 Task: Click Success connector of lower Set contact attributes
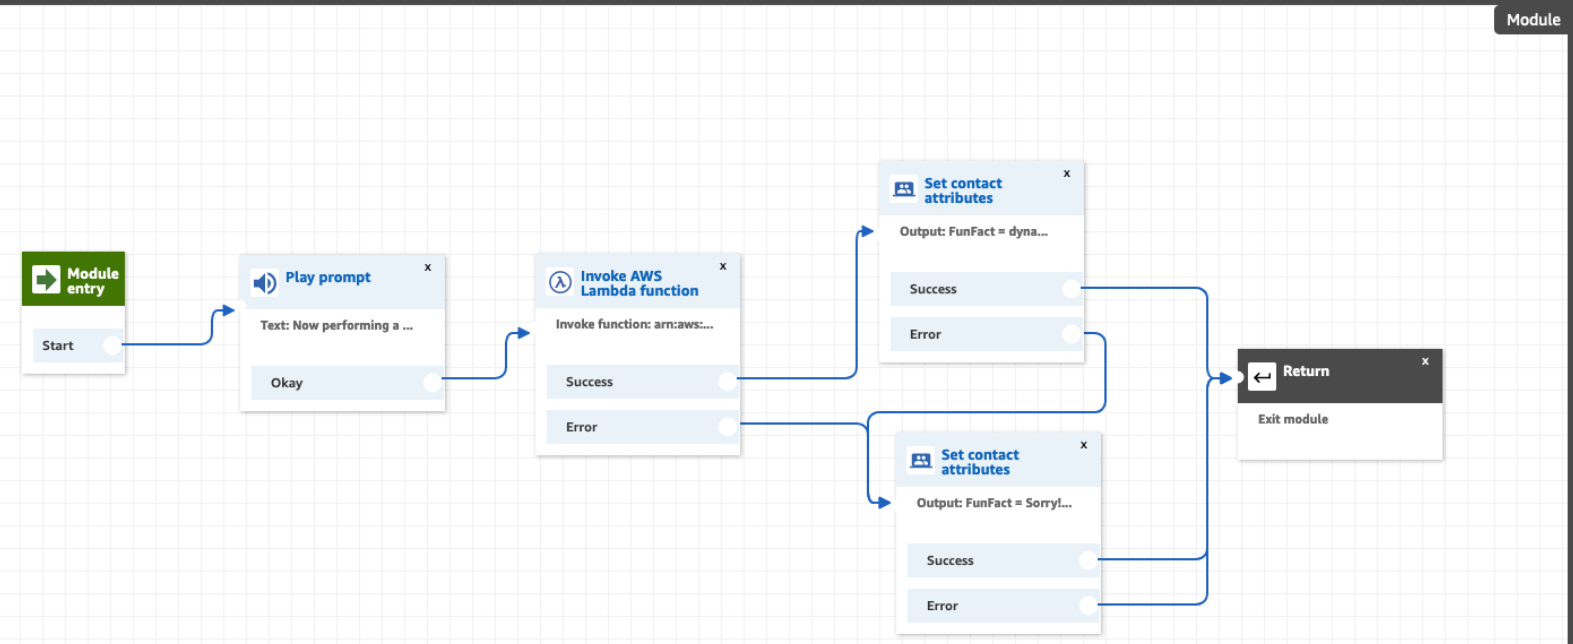1088,560
